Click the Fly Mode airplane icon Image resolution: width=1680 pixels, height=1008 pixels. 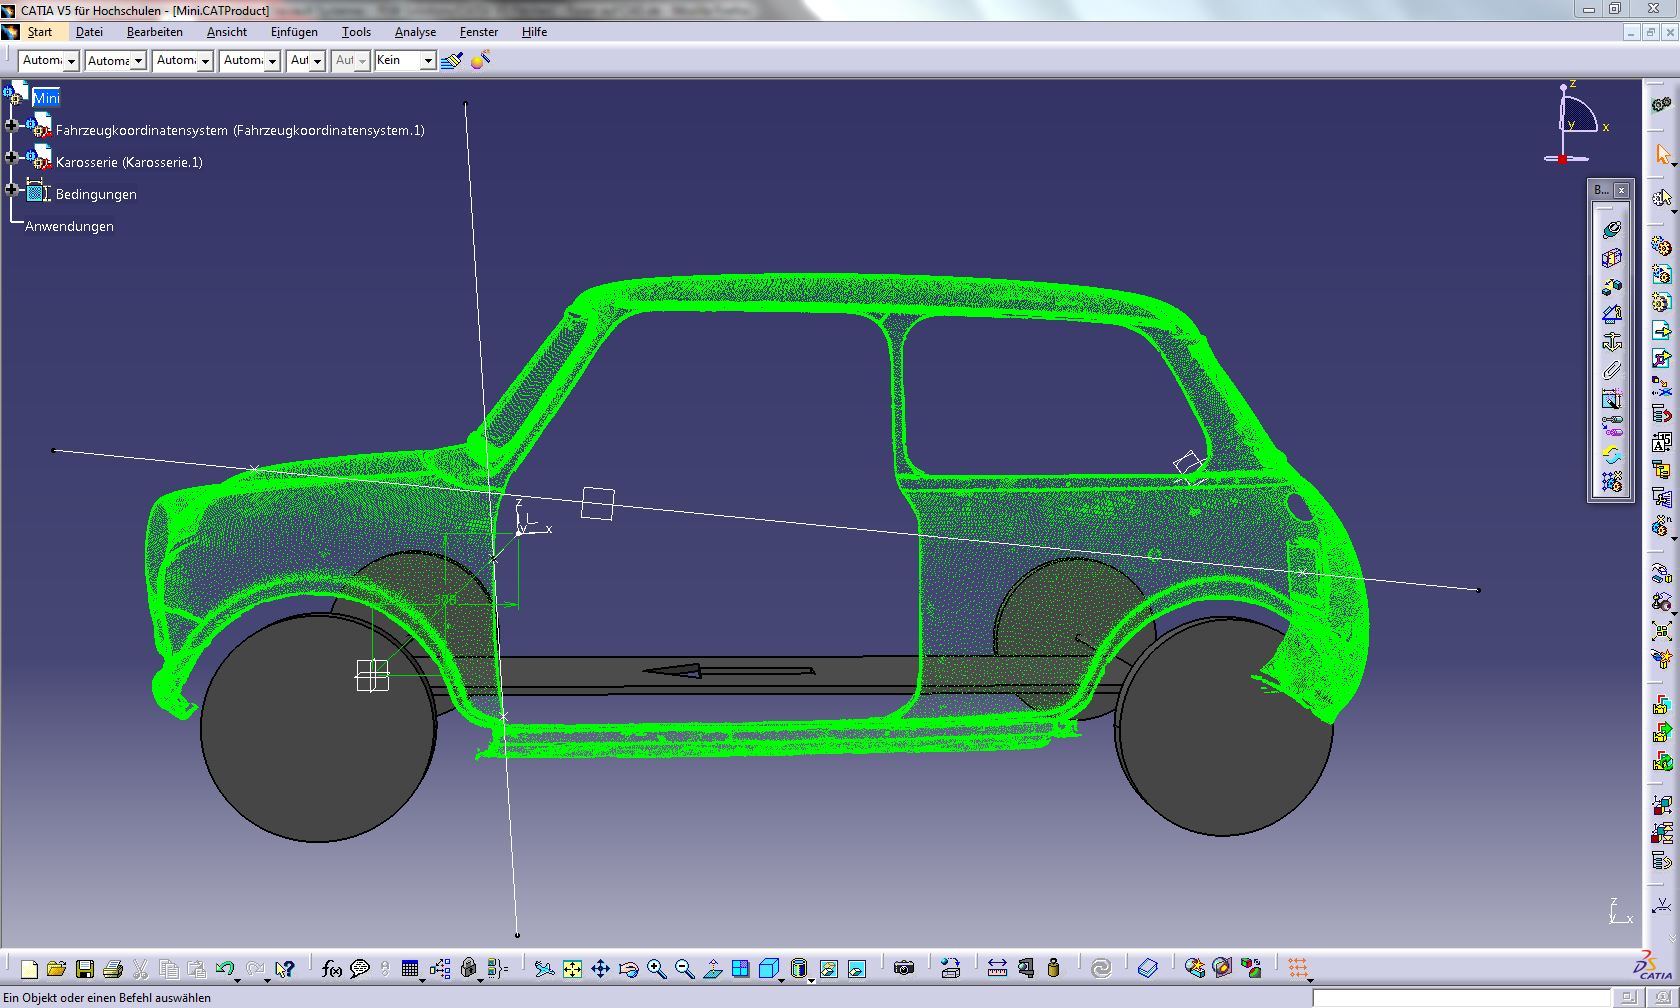[544, 968]
